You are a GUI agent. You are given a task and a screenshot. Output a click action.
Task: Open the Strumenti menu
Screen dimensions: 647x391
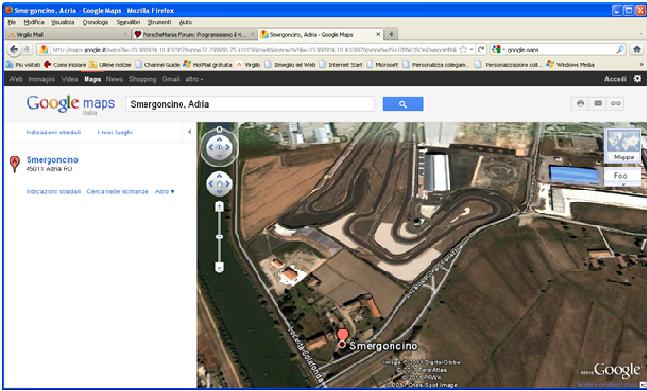click(159, 22)
